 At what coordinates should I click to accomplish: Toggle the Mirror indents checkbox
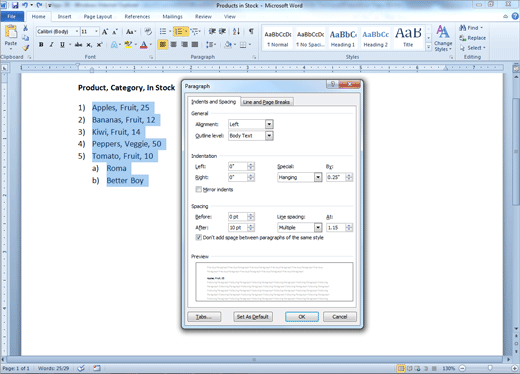click(199, 189)
